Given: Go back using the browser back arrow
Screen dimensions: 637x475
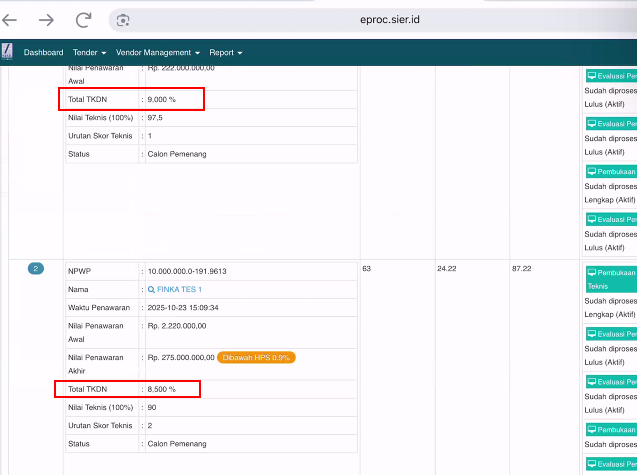Looking at the screenshot, I should click(11, 20).
